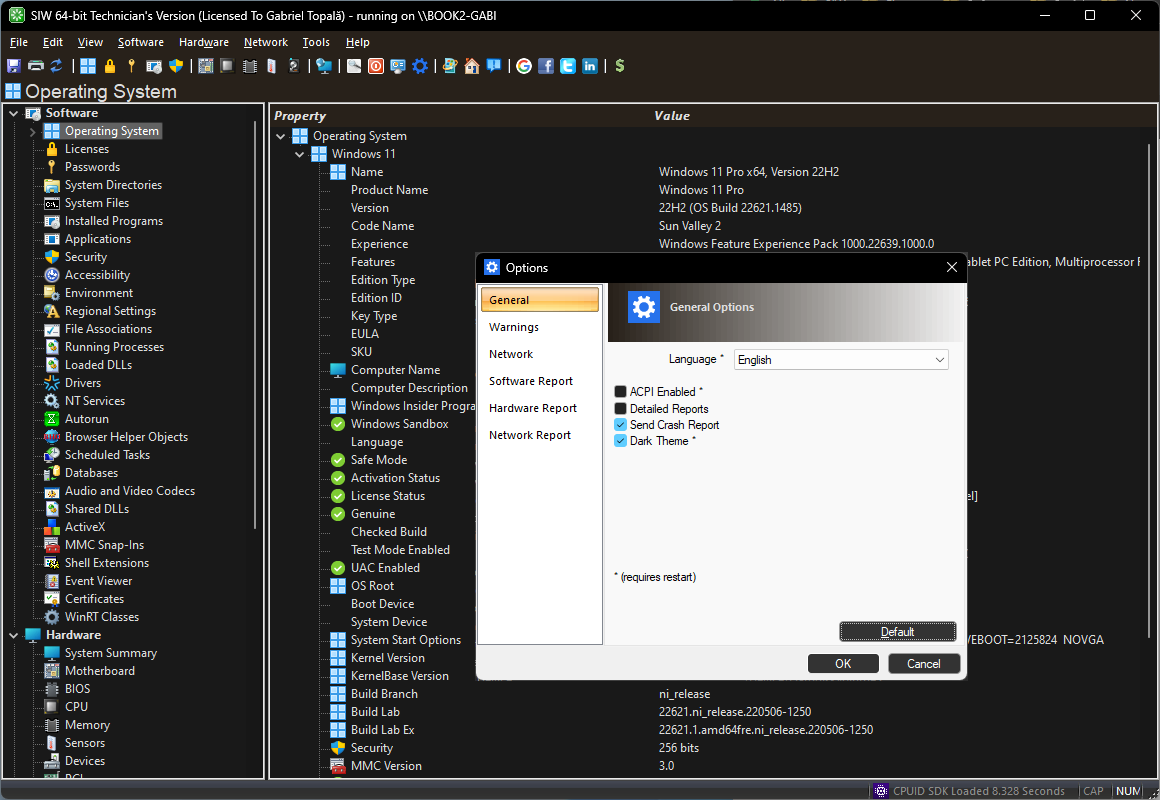Open the Language dropdown set to English

tap(841, 360)
